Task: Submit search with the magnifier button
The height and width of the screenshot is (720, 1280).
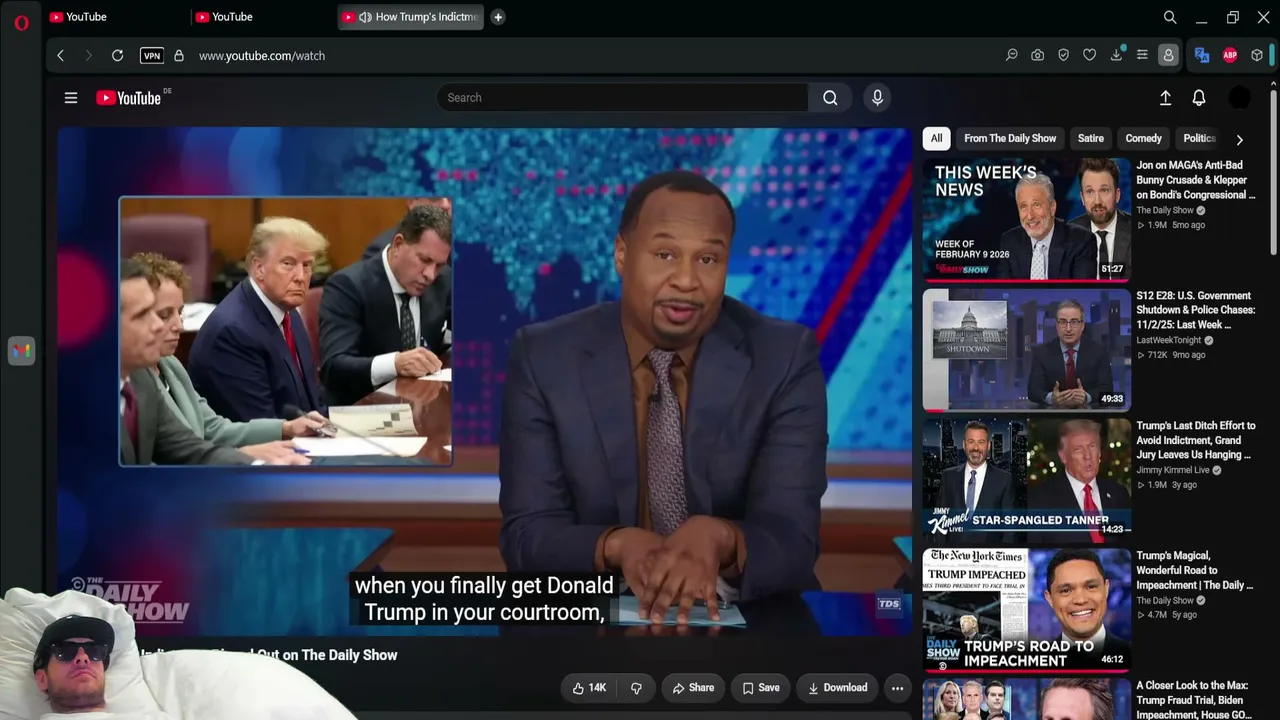Action: (830, 98)
